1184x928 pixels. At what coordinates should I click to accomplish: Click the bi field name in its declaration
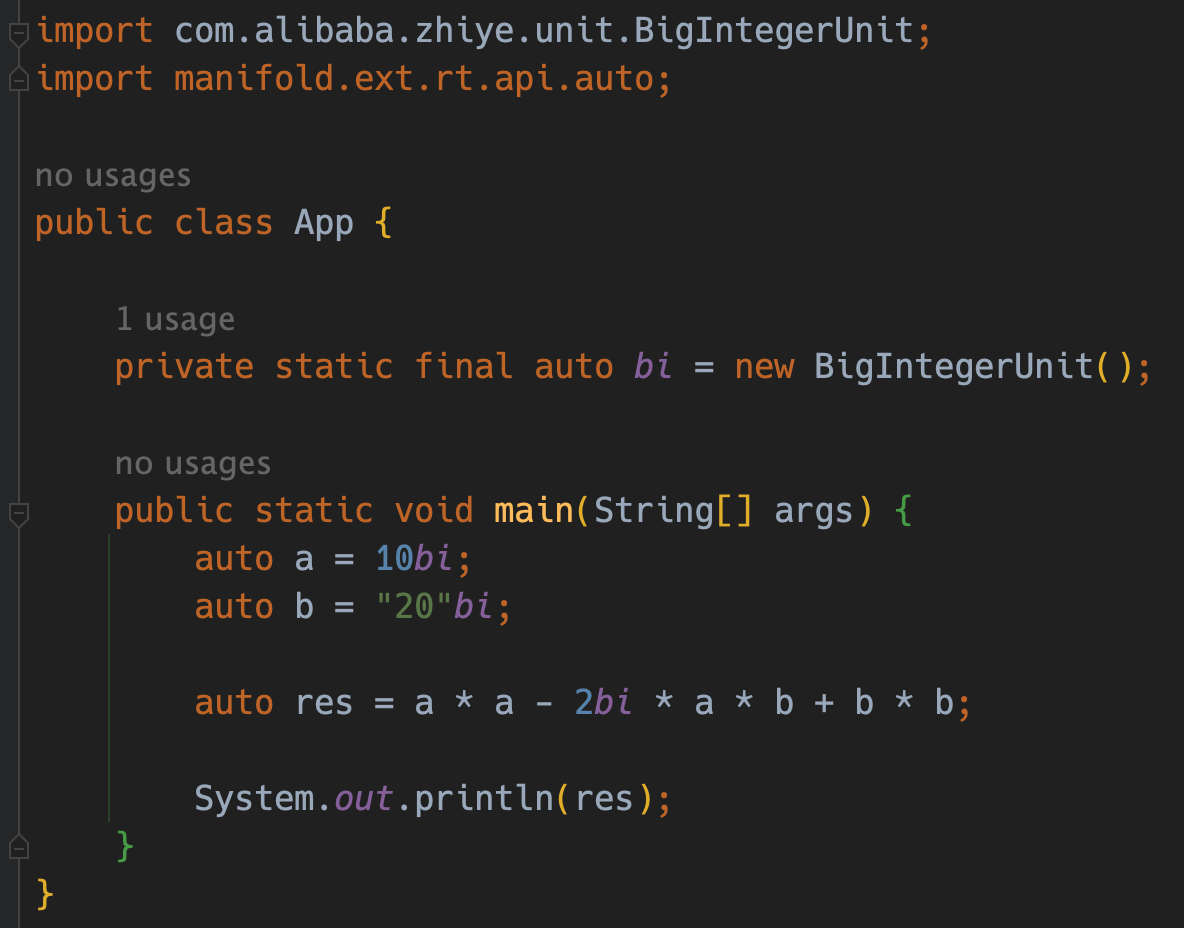pyautogui.click(x=653, y=366)
